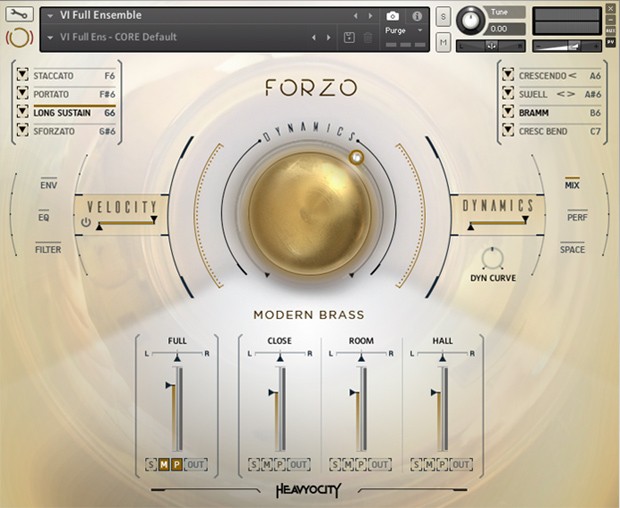The image size is (620, 508).
Task: Open the PORTATO articulation dropdown
Action: (23, 93)
